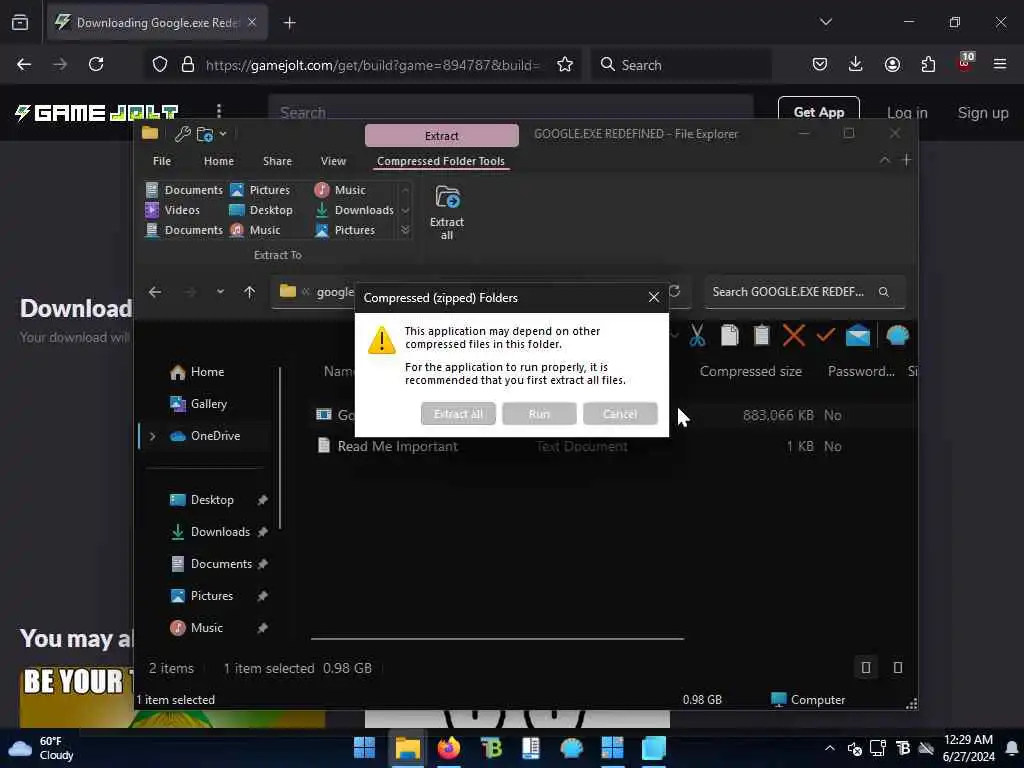Viewport: 1024px width, 768px height.
Task: Click Log in on Game Jolt
Action: tap(907, 112)
